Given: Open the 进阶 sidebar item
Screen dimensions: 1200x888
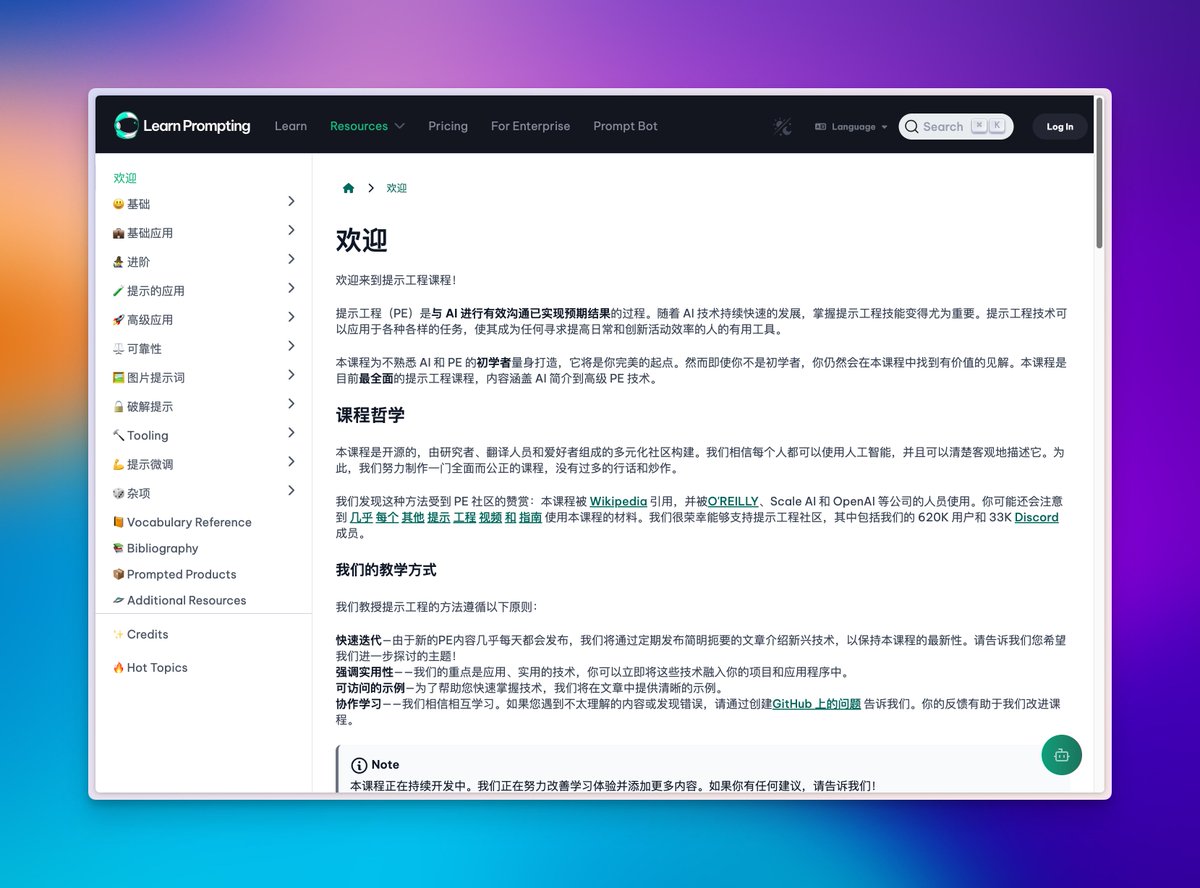Looking at the screenshot, I should click(x=131, y=262).
